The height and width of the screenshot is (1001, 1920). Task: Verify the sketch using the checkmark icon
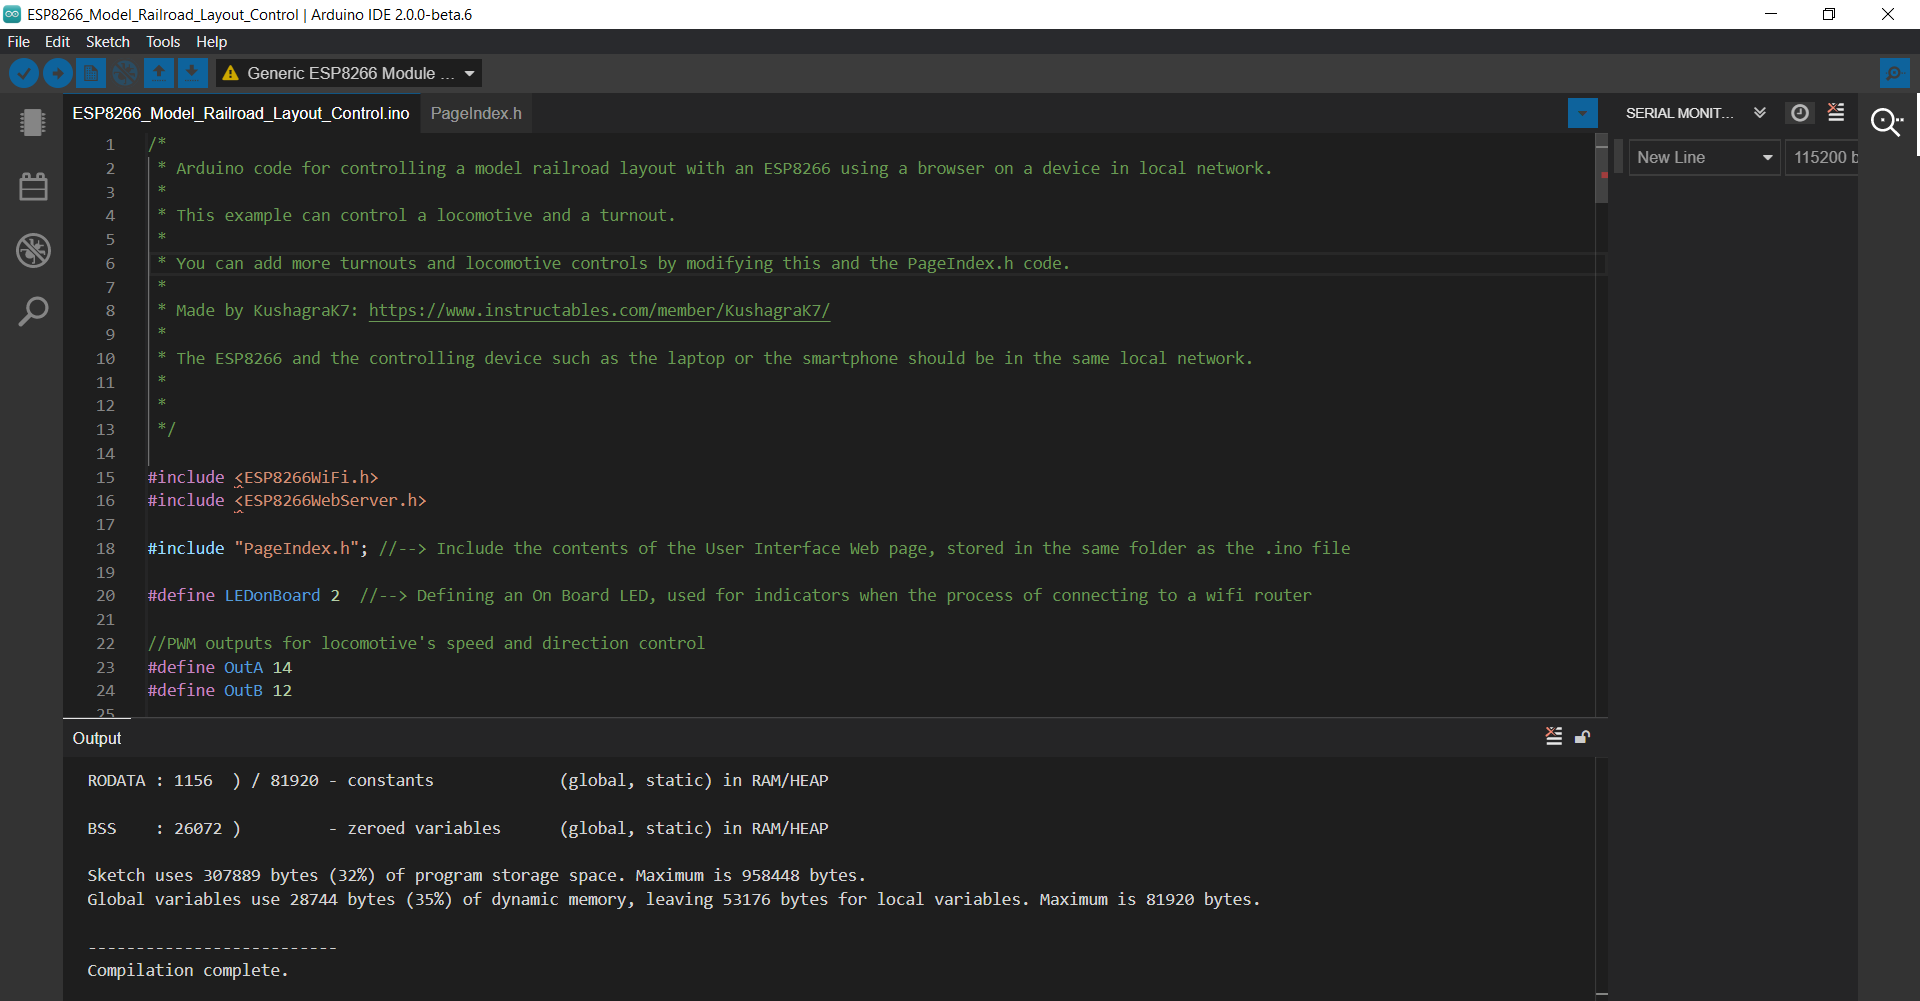tap(23, 72)
